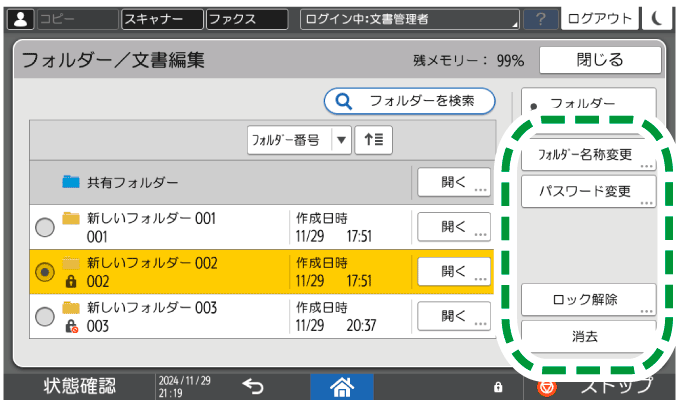Screen dimensions: 683x404
Task: Tap the lock icon in bottom bar
Action: pos(498,387)
